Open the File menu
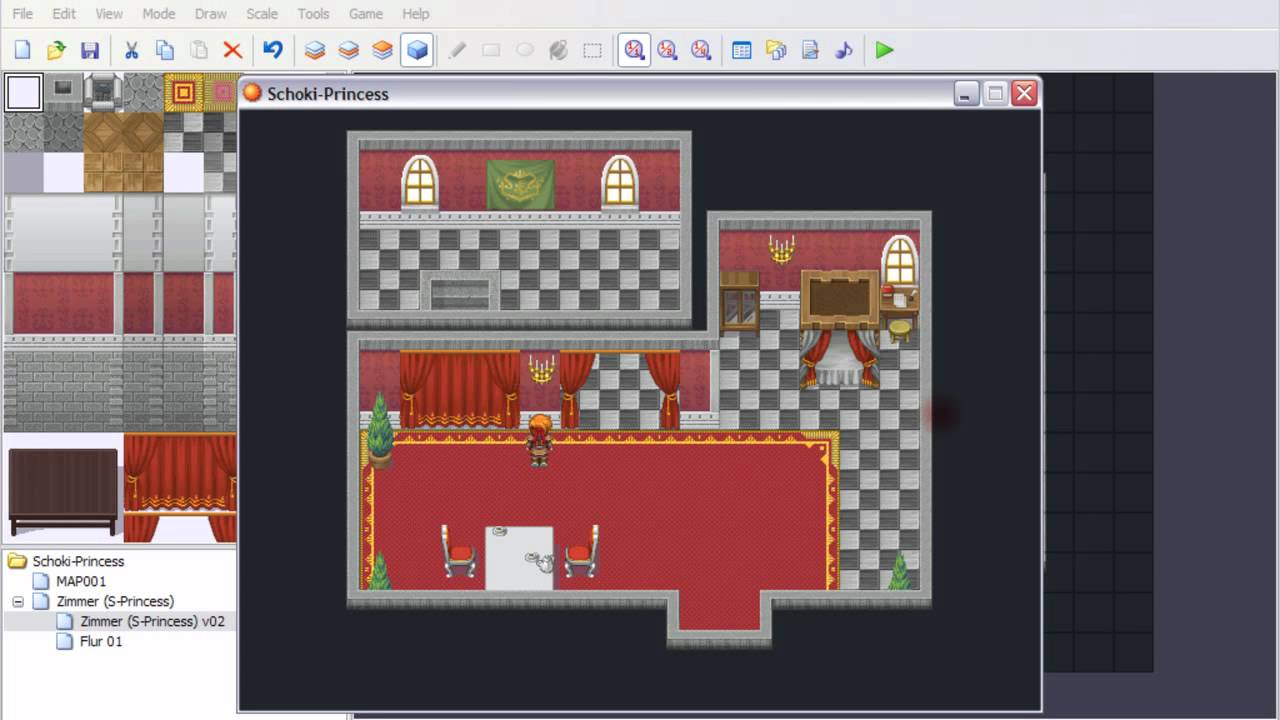This screenshot has height=720, width=1280. coord(22,14)
